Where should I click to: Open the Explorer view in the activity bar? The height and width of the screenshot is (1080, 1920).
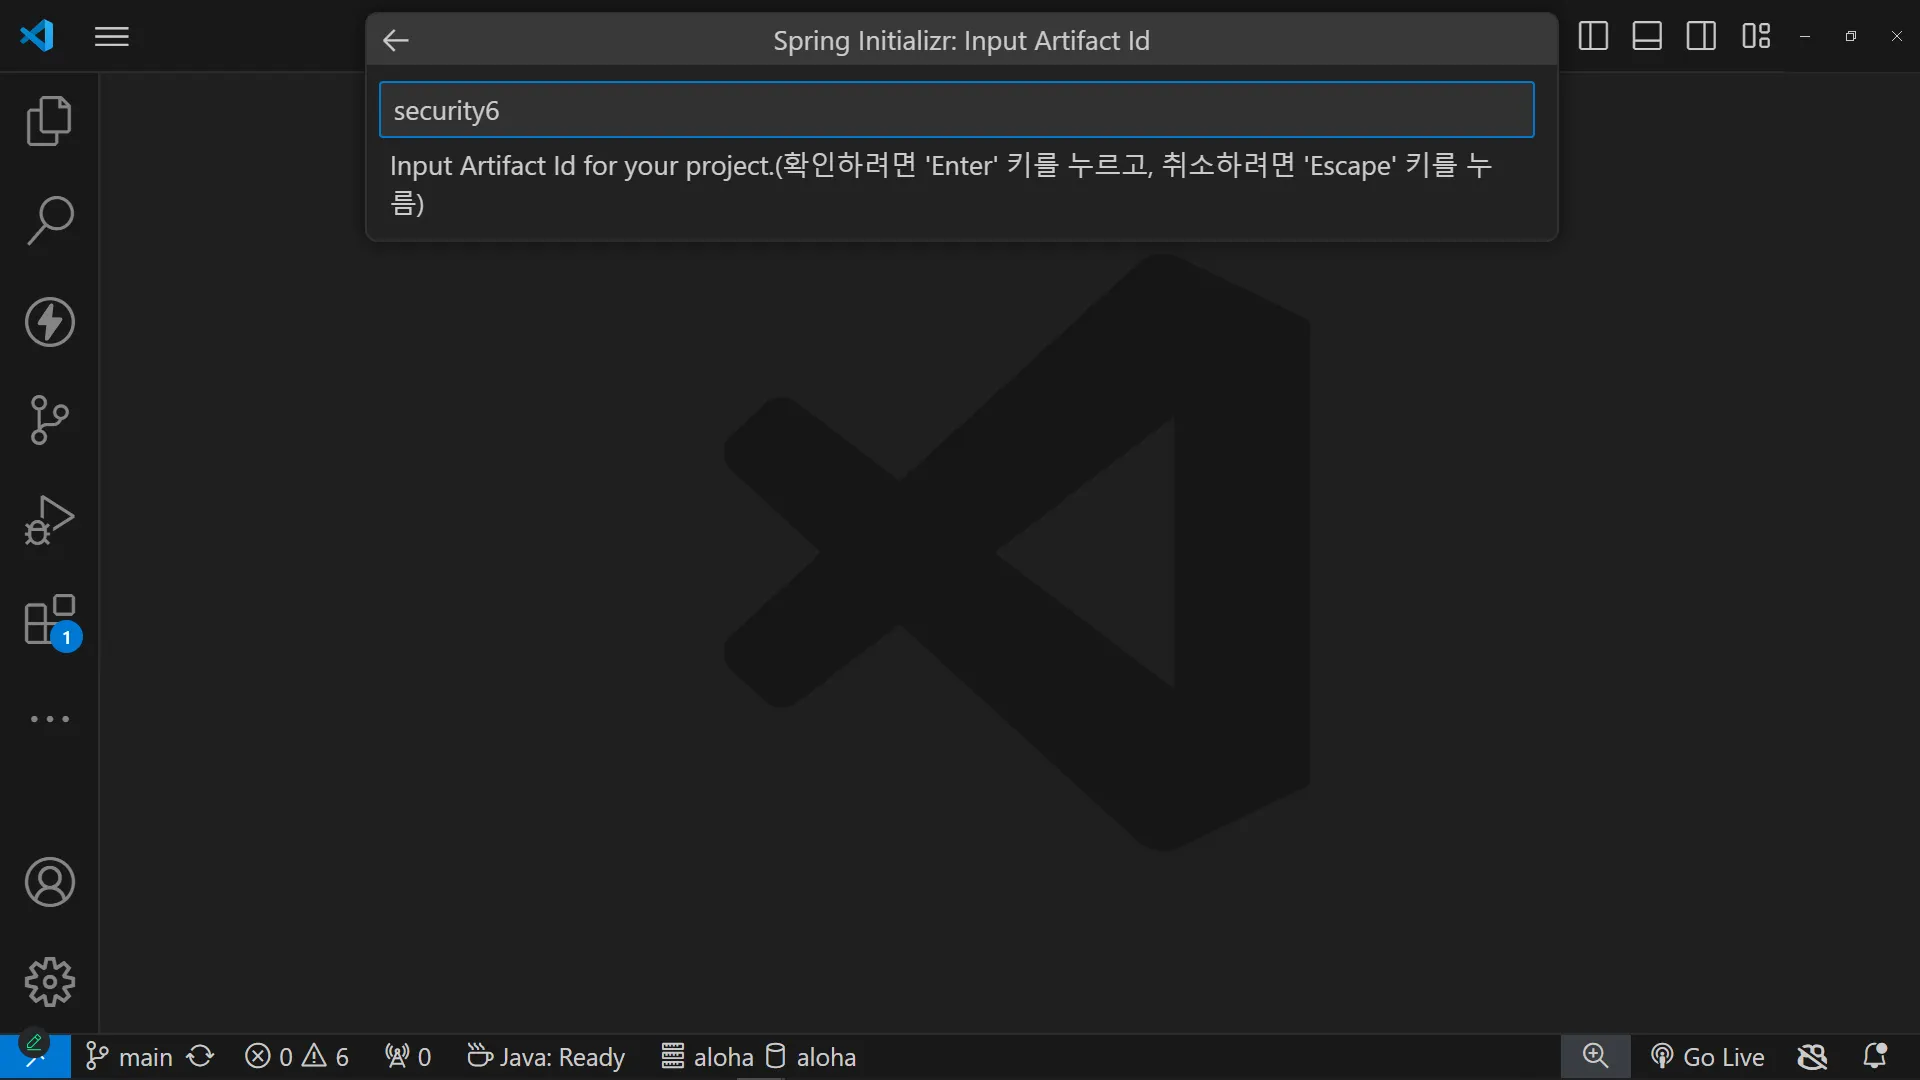(x=49, y=121)
